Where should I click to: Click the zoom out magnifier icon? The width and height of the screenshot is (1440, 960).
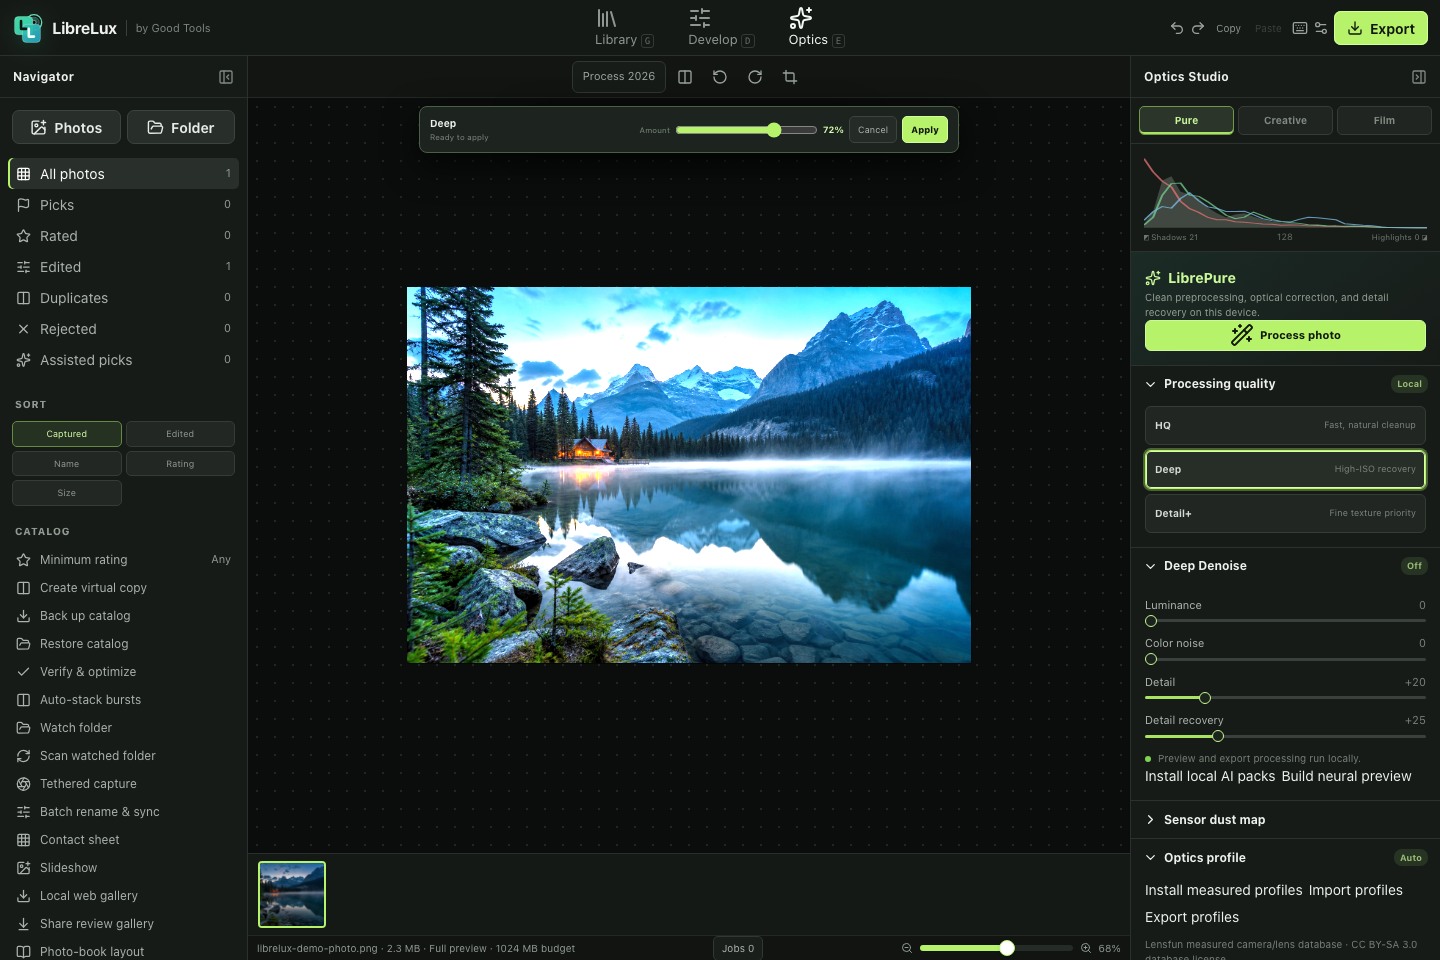point(907,948)
